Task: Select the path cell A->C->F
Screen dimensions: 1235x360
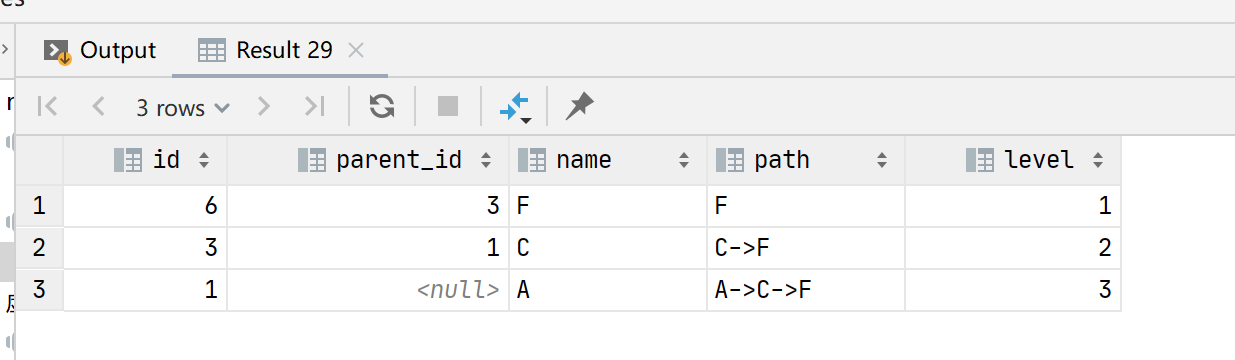Action: (x=806, y=290)
